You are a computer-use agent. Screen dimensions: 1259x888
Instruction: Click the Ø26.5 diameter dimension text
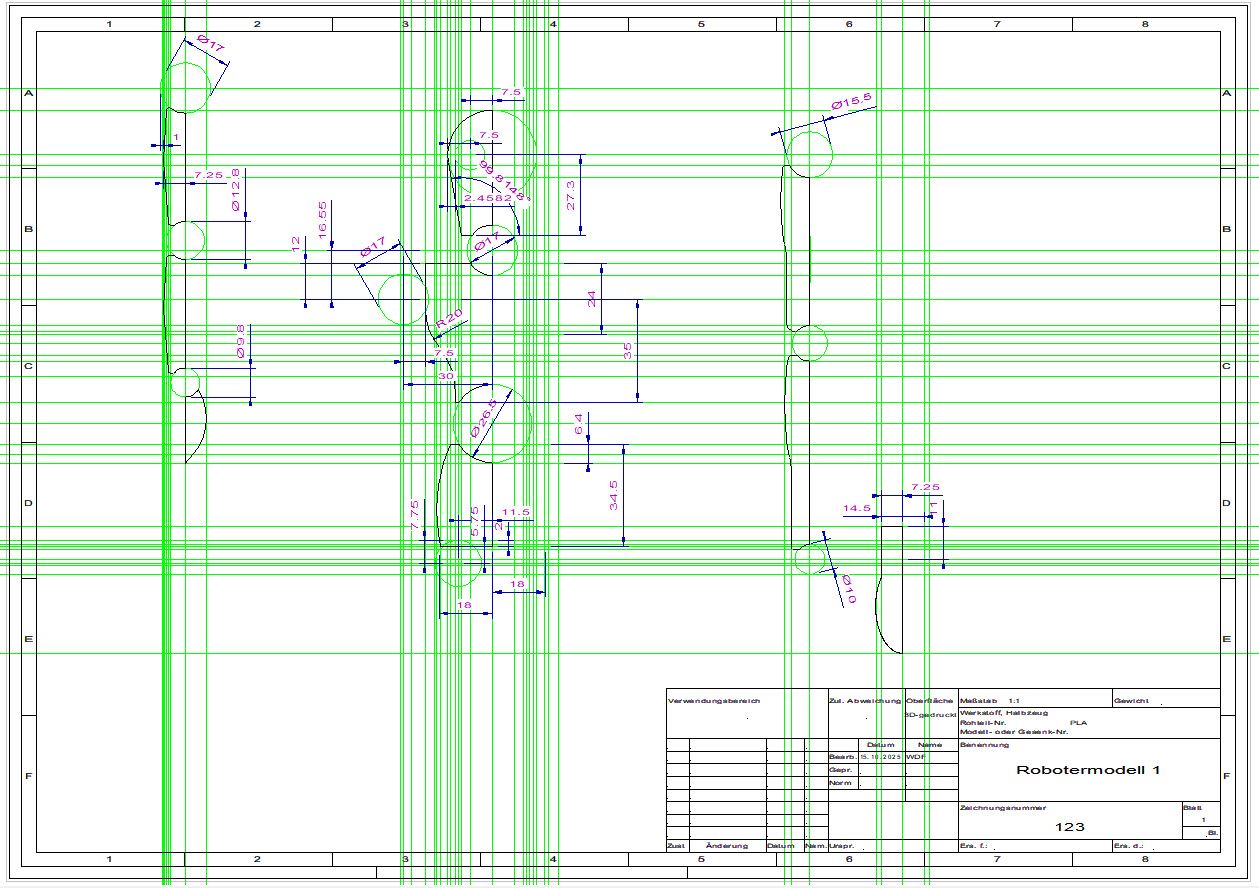point(485,418)
